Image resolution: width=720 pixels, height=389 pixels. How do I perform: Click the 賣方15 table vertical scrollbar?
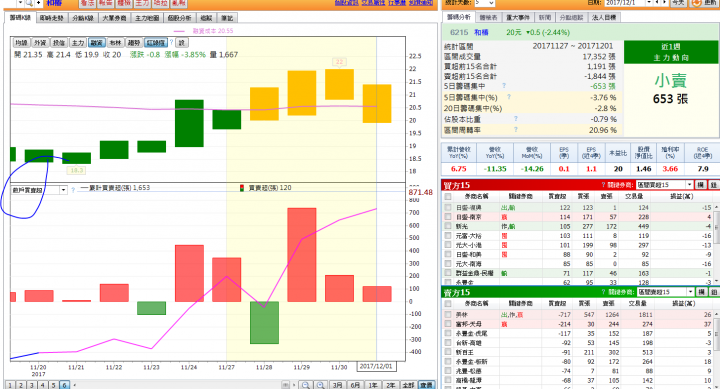717,349
